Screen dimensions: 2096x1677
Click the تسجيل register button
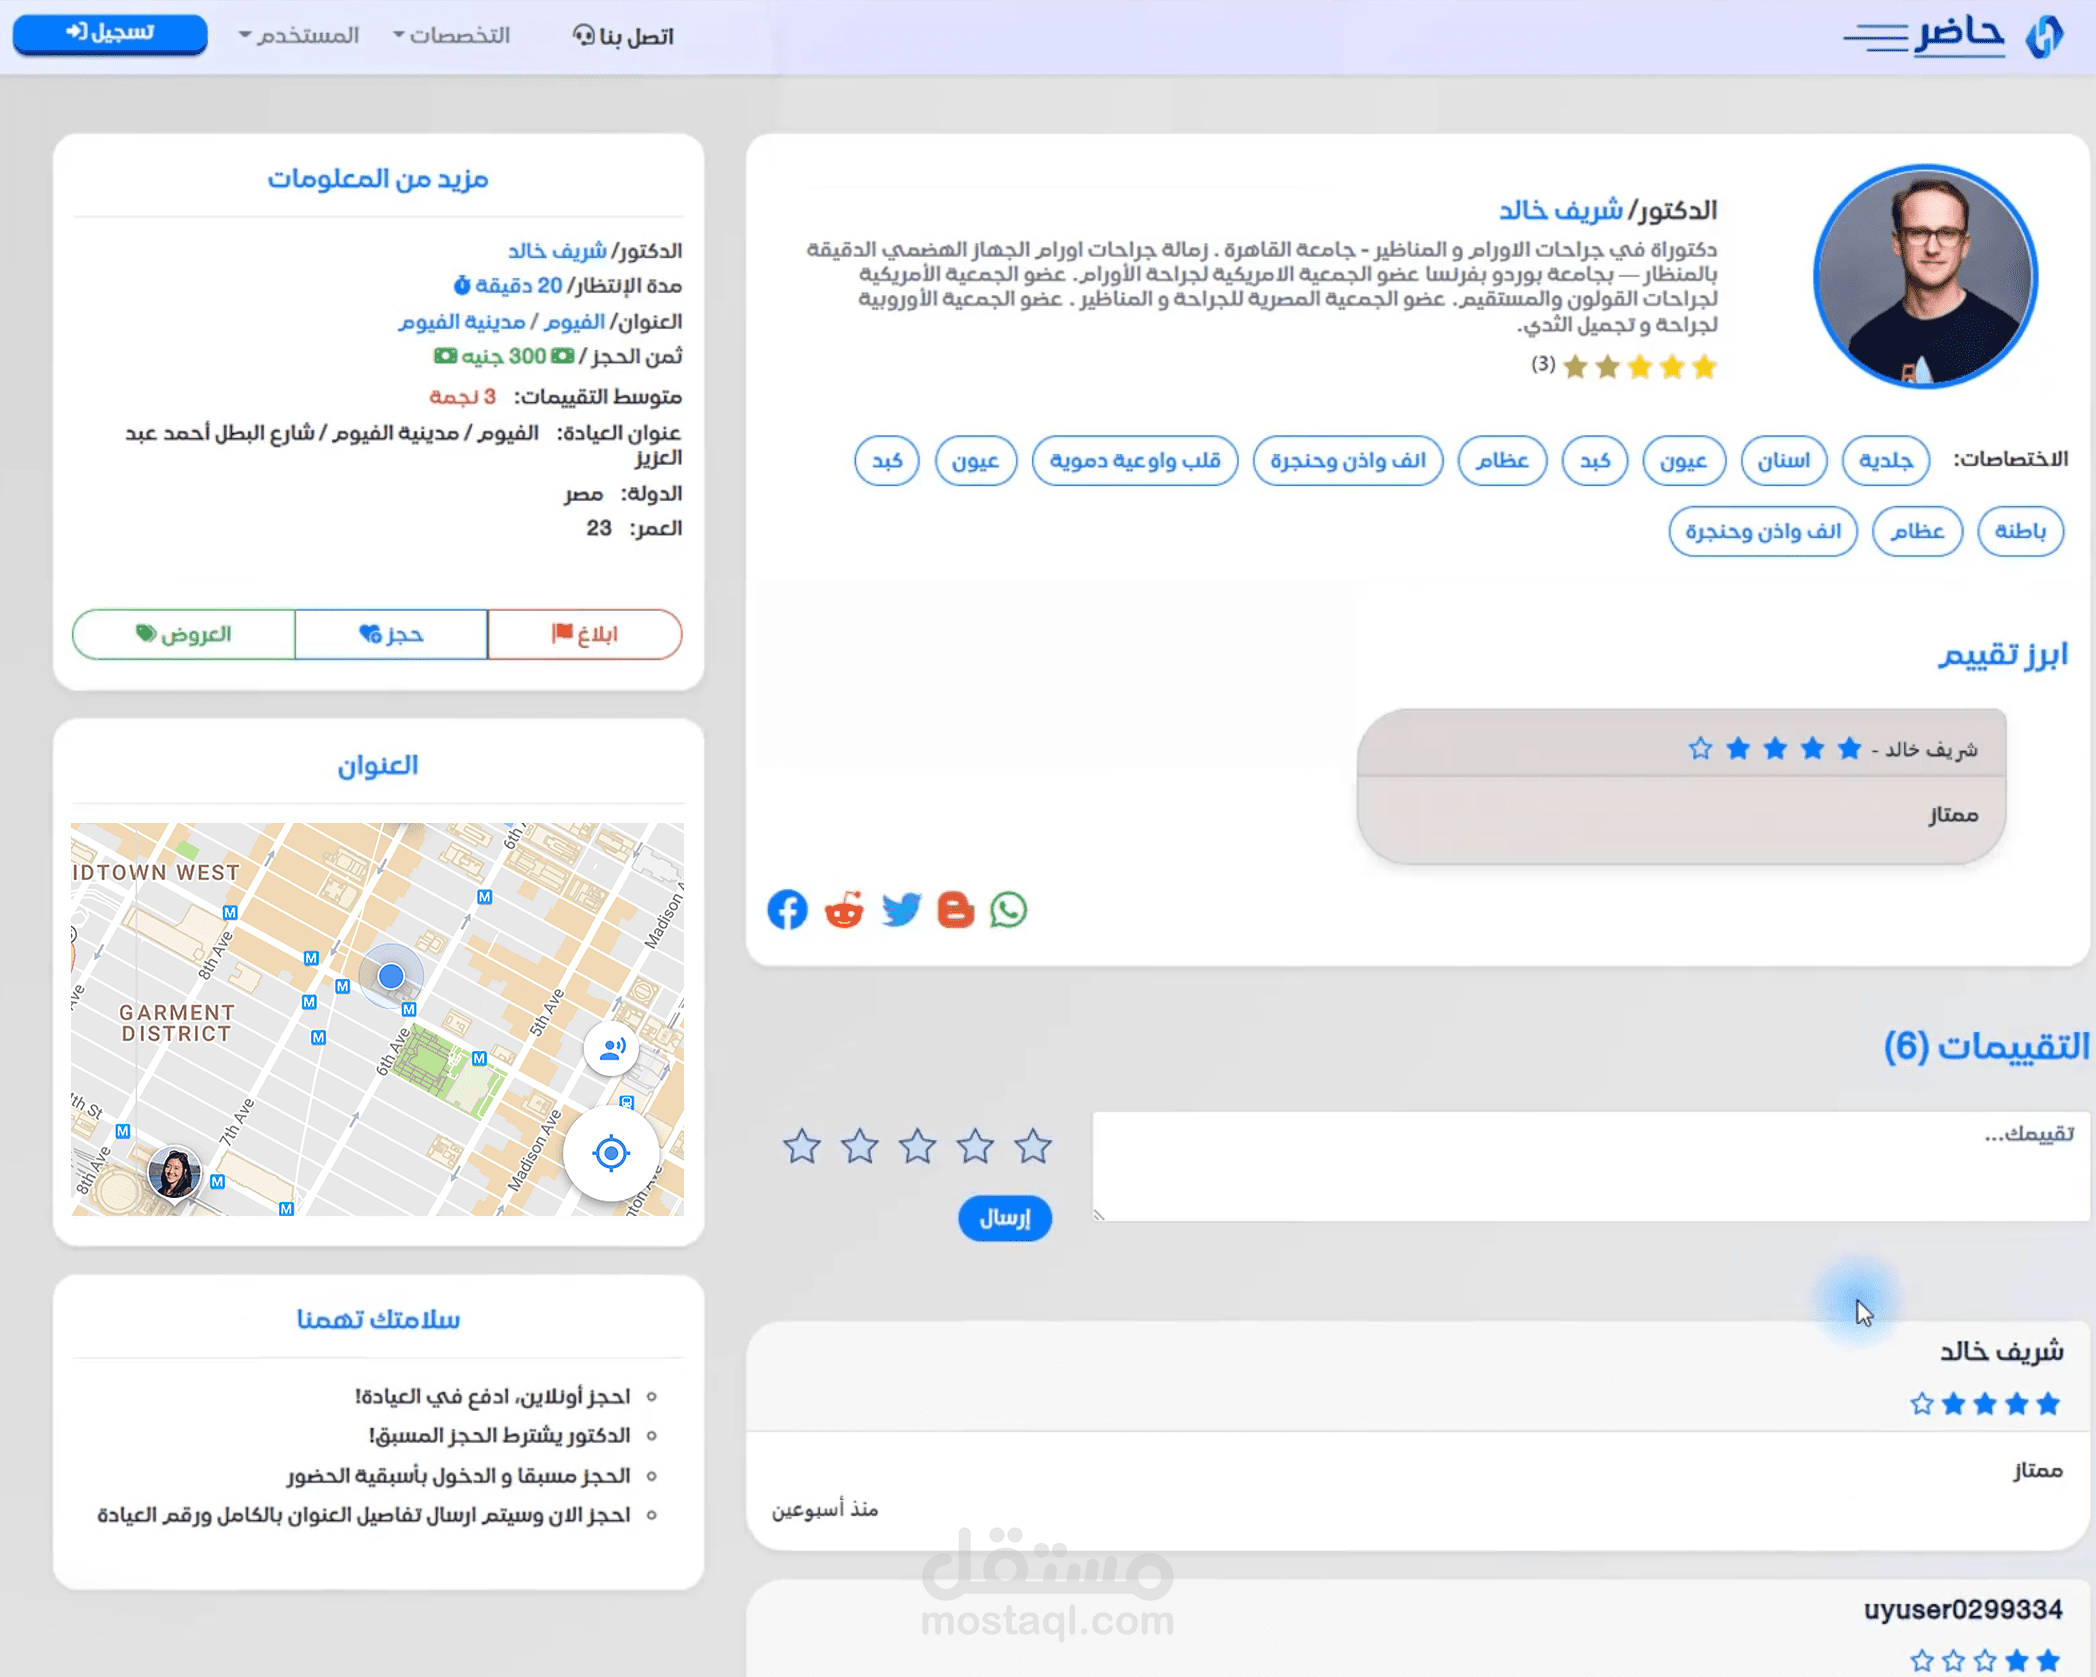click(x=109, y=33)
